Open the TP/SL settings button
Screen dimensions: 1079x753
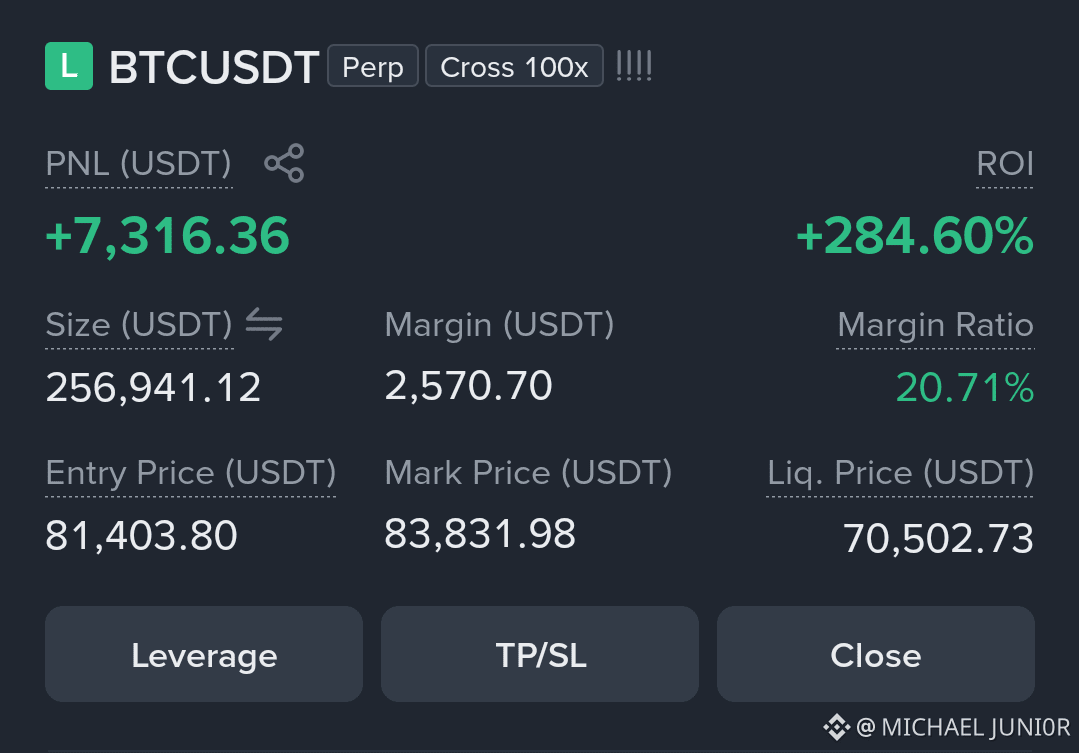[540, 654]
